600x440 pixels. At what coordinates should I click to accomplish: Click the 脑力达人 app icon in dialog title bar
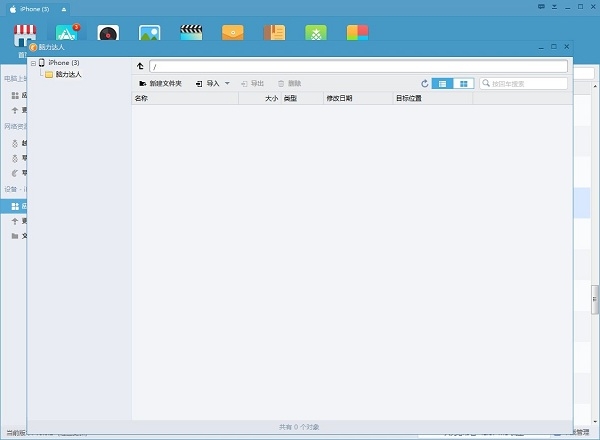pyautogui.click(x=33, y=47)
